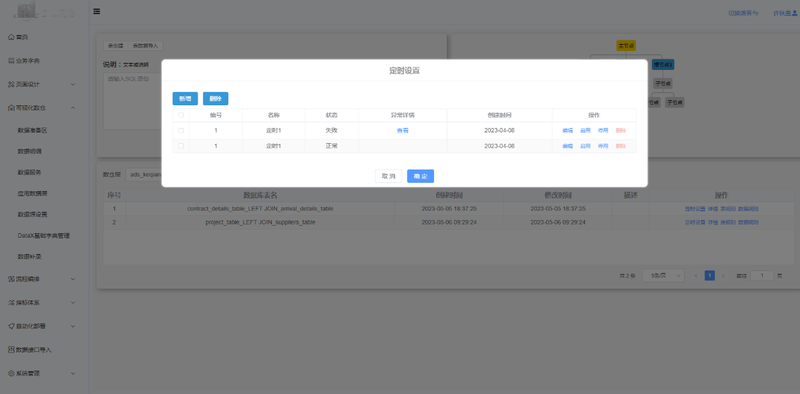The height and width of the screenshot is (394, 800).
Task: Click 编辑 in the 正常 row
Action: 567,146
